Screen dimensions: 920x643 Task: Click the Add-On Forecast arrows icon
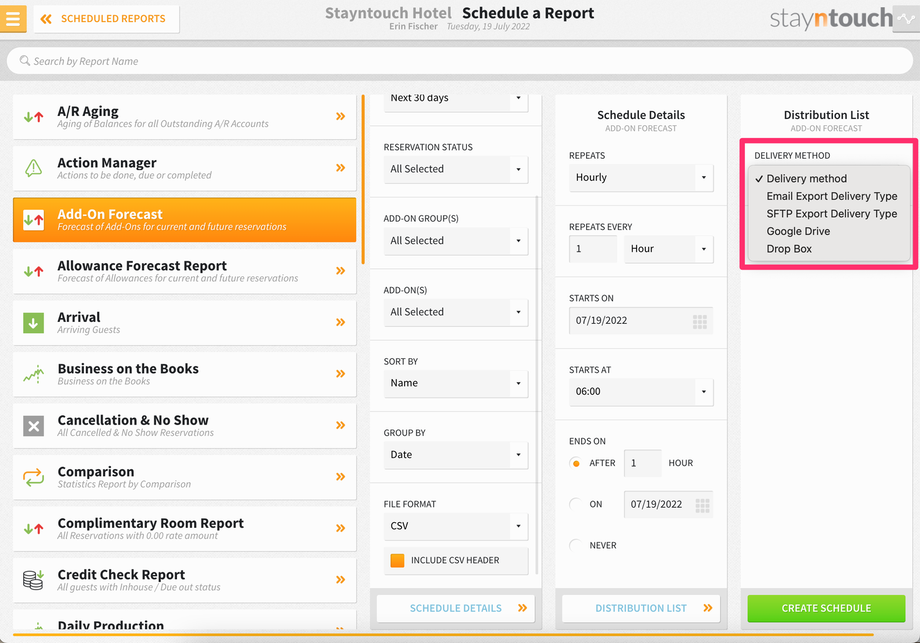click(33, 220)
